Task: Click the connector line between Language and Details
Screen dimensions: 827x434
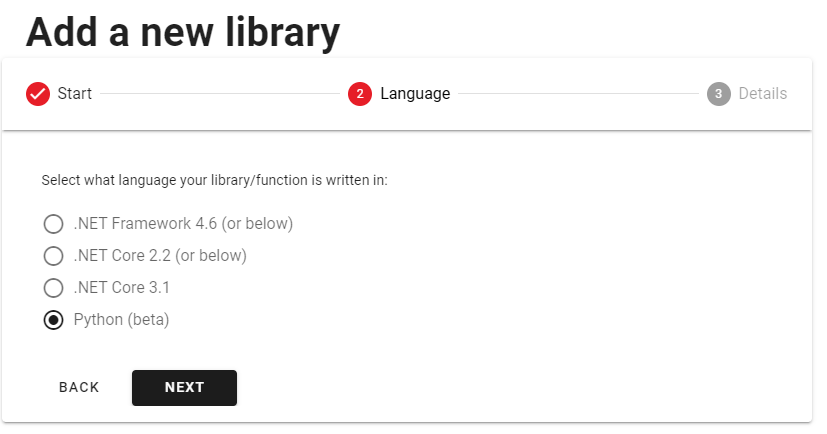Action: tap(579, 94)
